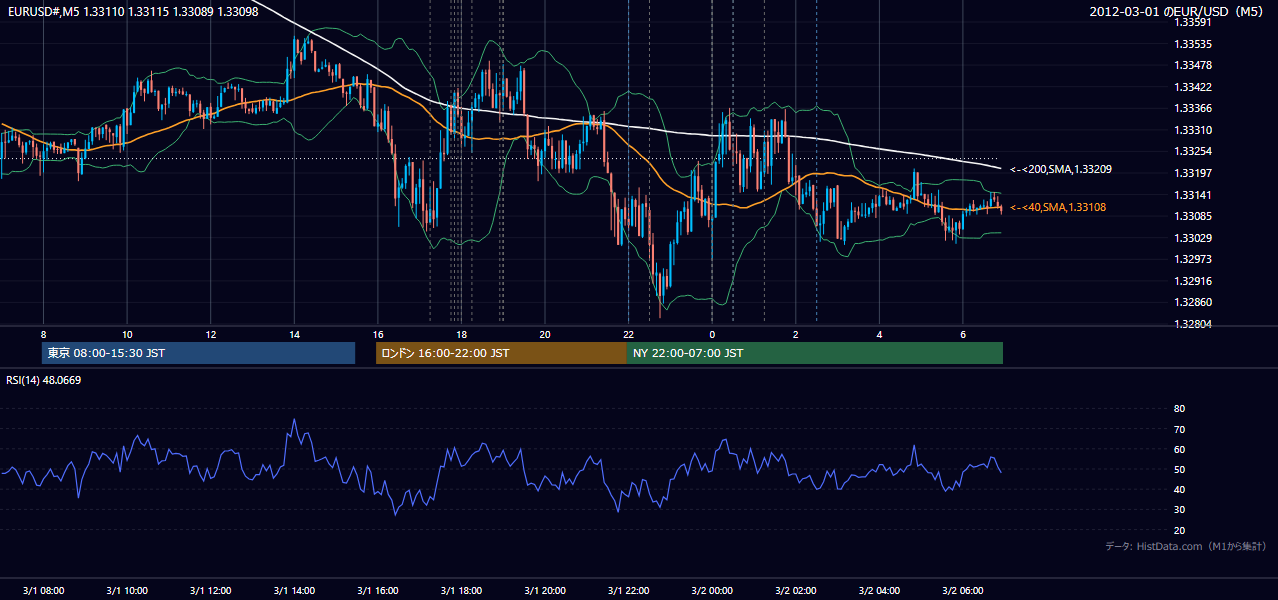Click the RSI scale level 70
The width and height of the screenshot is (1278, 600).
point(1180,429)
